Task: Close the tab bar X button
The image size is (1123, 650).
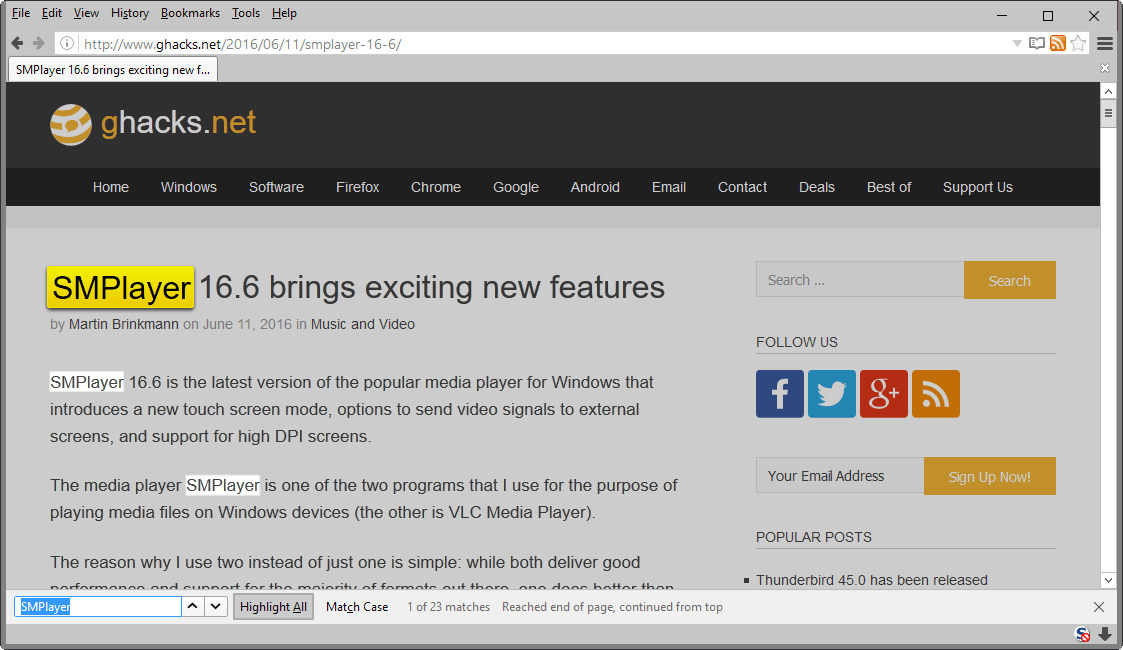Action: pyautogui.click(x=1105, y=68)
